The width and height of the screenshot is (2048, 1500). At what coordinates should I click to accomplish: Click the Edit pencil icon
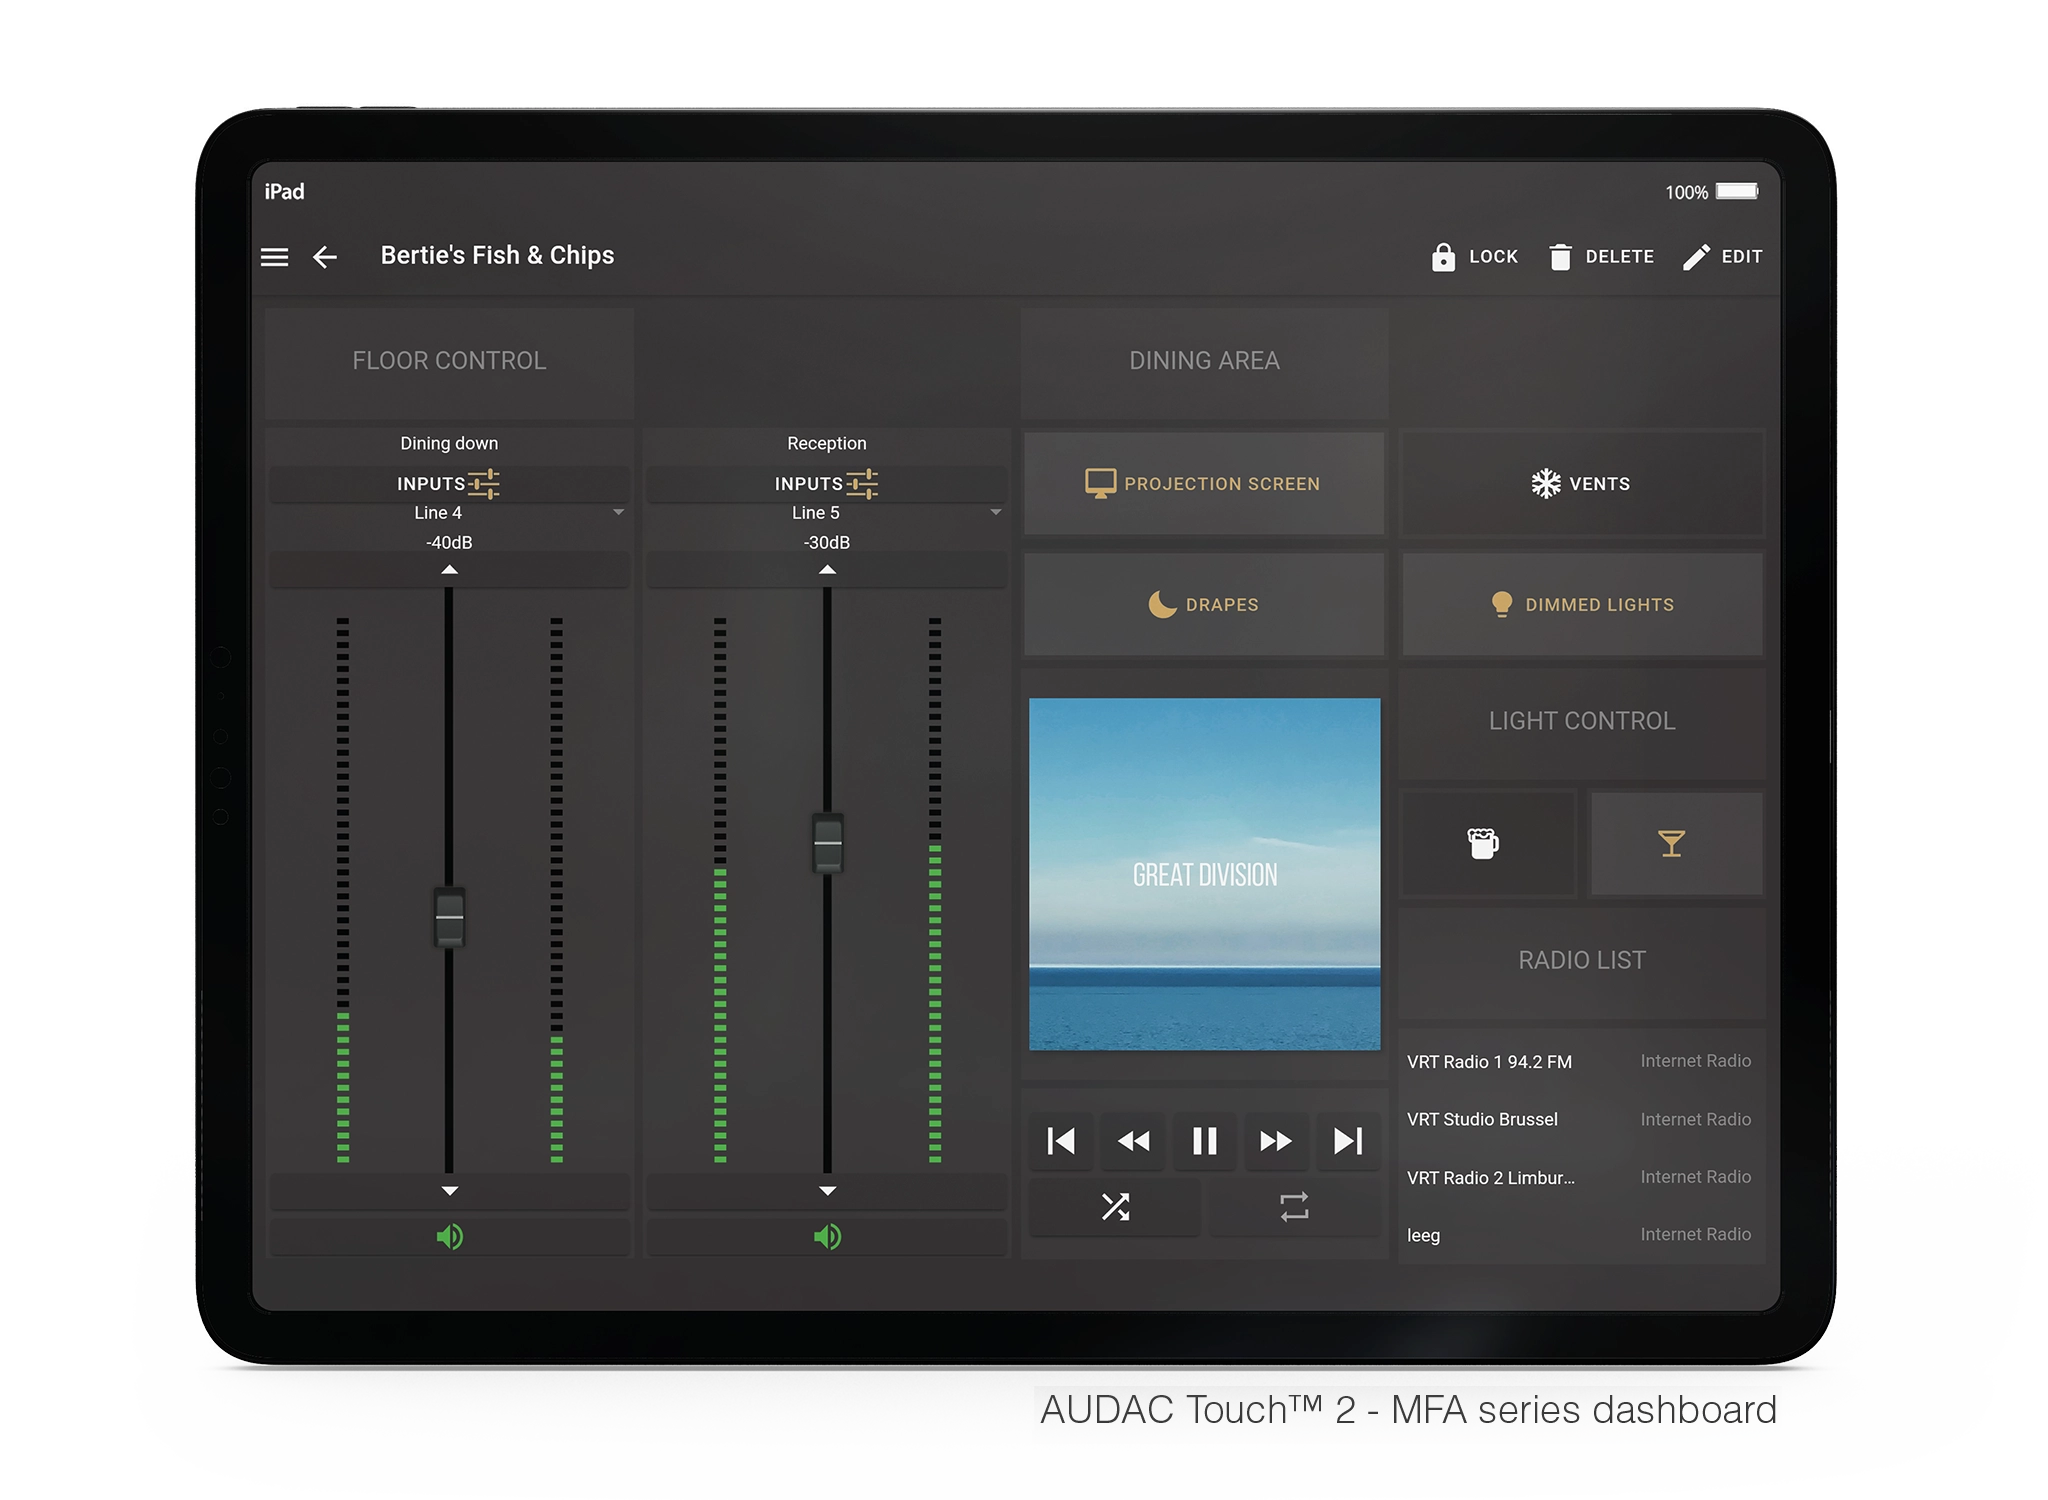pos(1696,257)
